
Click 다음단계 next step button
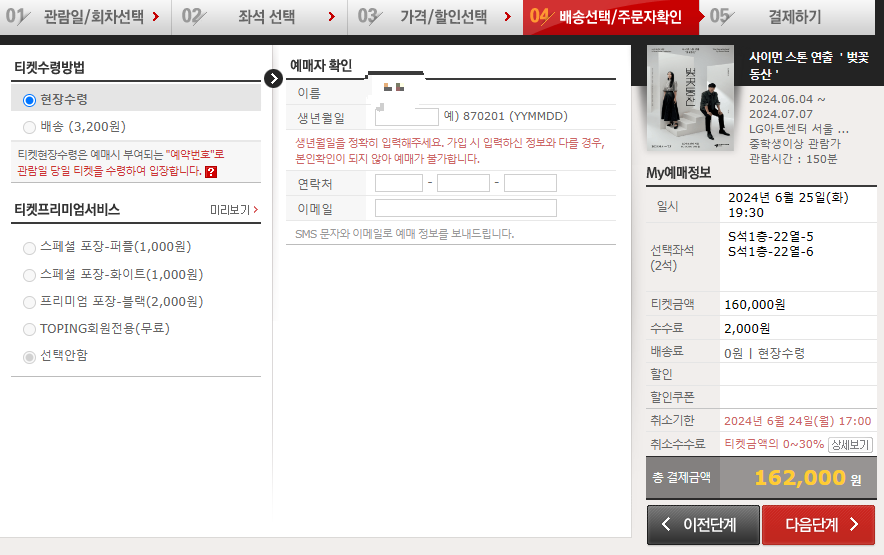819,525
